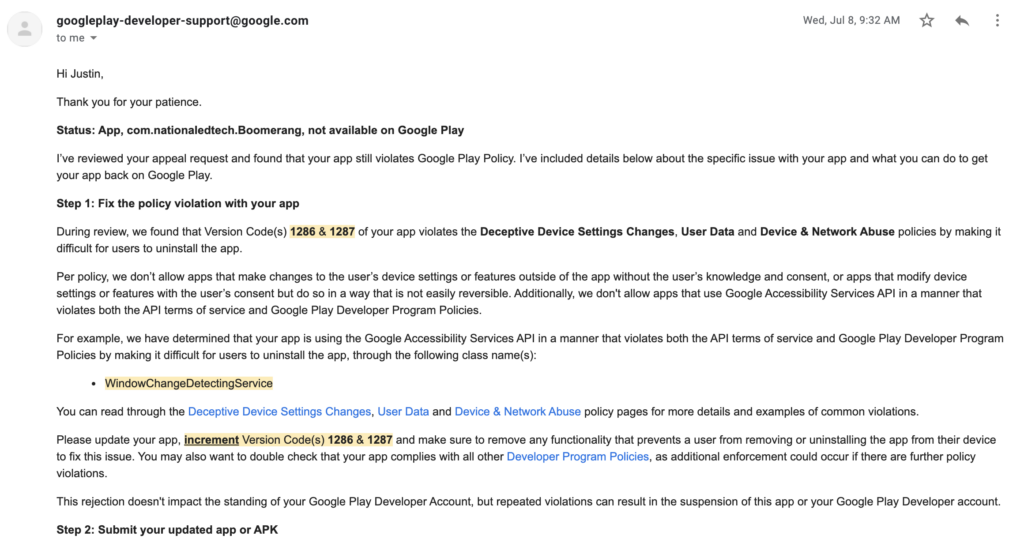1024x546 pixels.
Task: Click sender address googleplay-developer-support@google.com
Action: (x=182, y=20)
